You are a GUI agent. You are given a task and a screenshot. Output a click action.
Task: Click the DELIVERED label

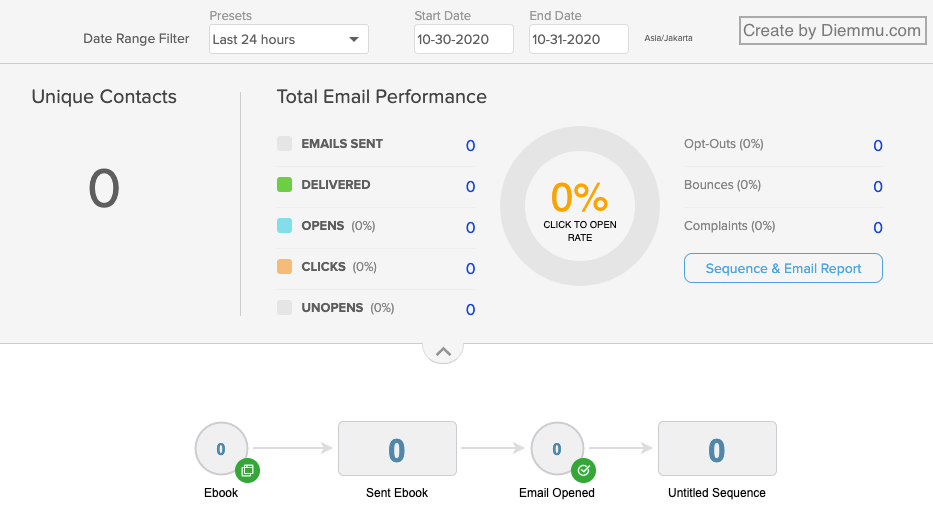tap(336, 184)
